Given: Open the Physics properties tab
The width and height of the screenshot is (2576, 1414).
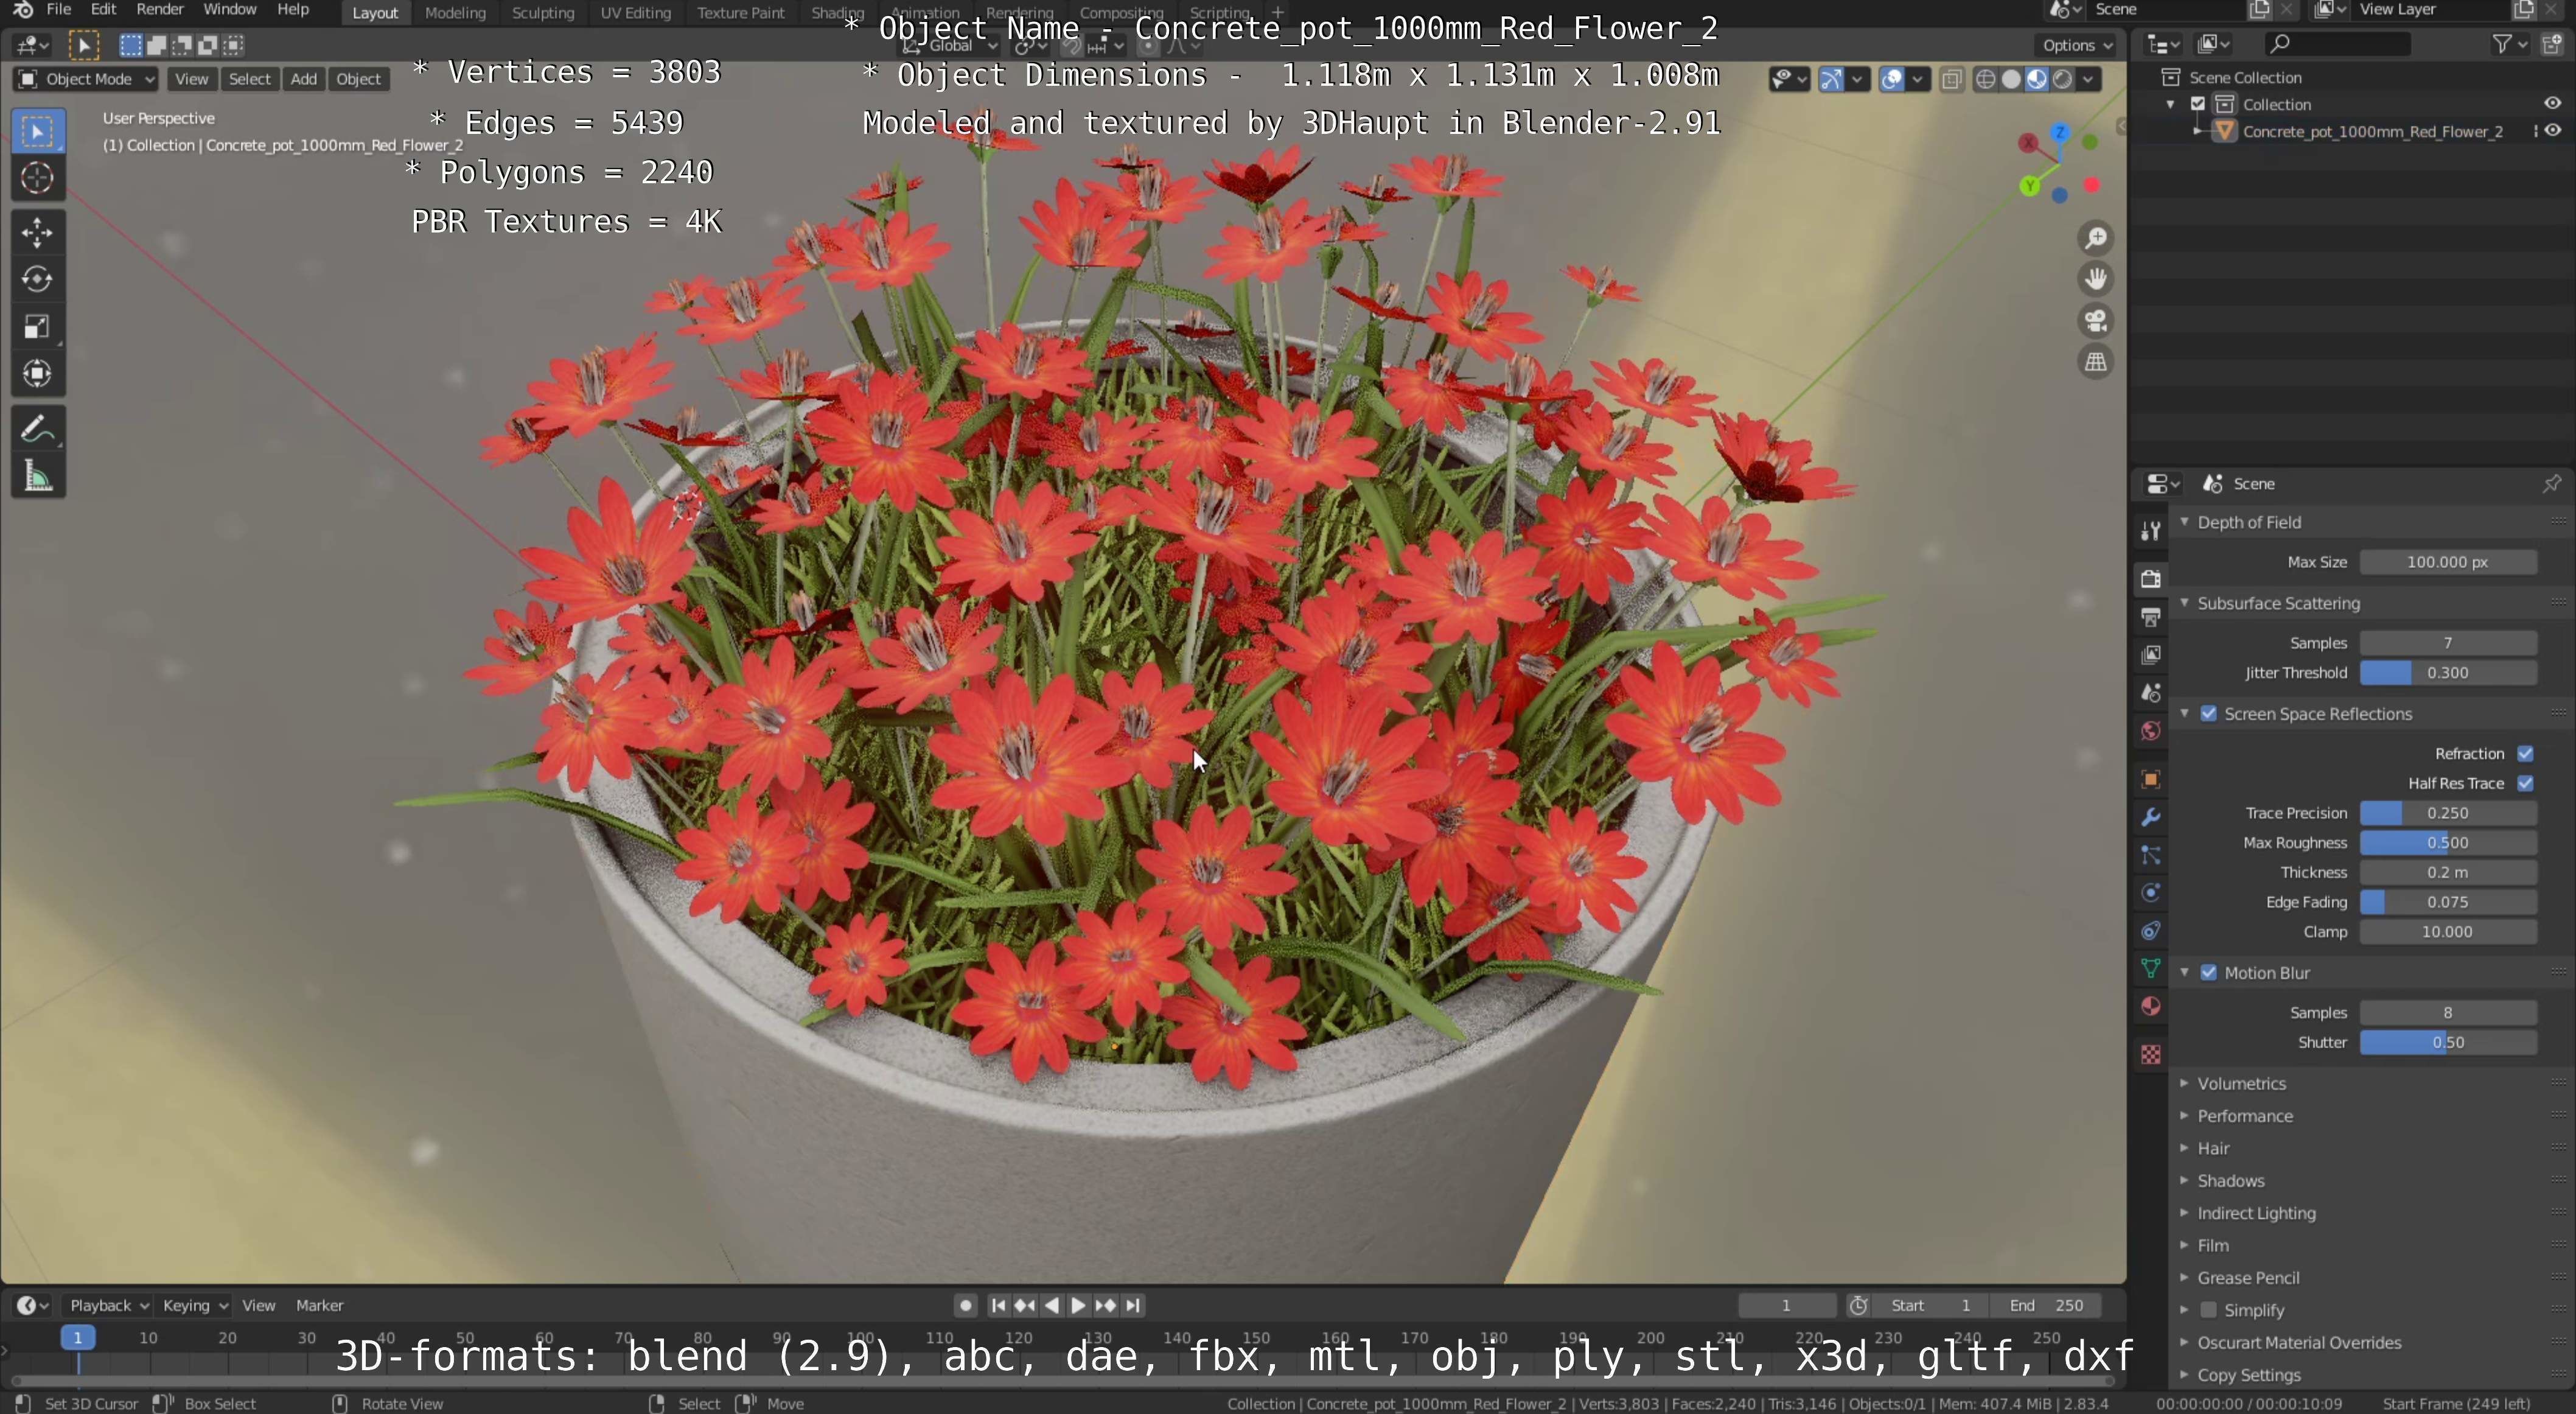Looking at the screenshot, I should pyautogui.click(x=2150, y=893).
